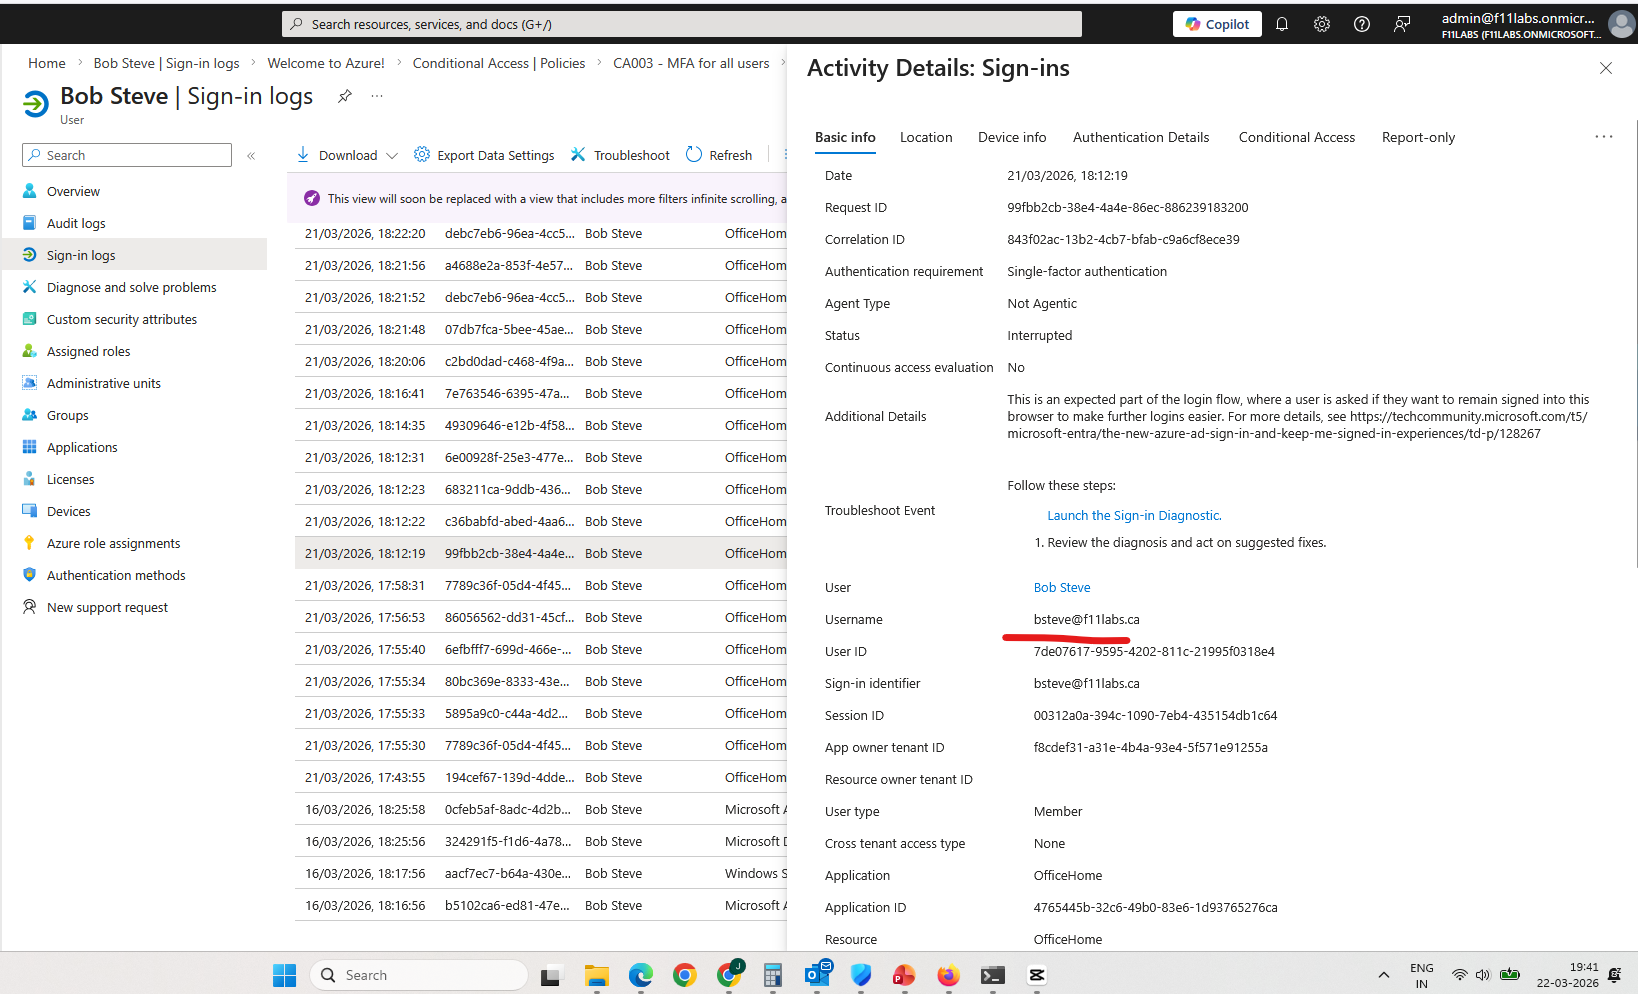Click the Troubleshoot toolbar button
Image resolution: width=1638 pixels, height=994 pixels.
pyautogui.click(x=620, y=155)
